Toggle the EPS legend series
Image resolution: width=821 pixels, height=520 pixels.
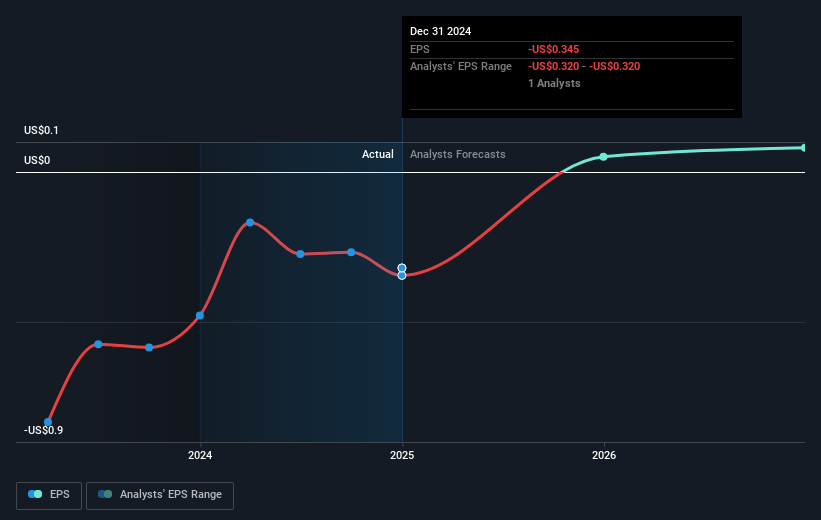coord(49,495)
